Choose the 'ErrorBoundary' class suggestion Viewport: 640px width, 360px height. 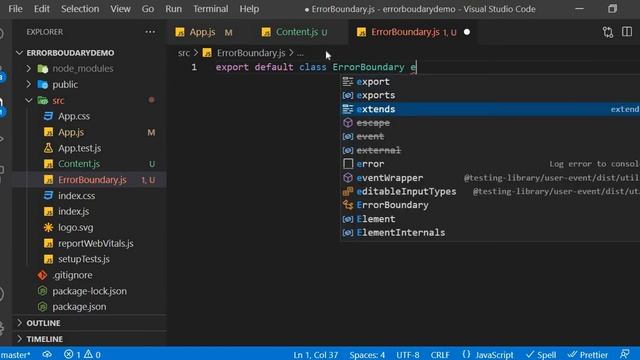tap(490, 205)
